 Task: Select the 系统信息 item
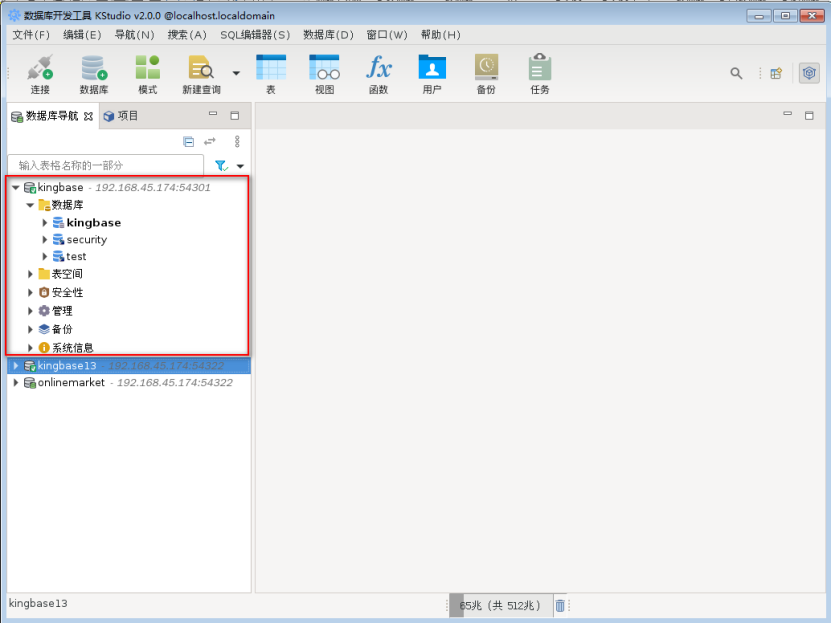(x=66, y=348)
